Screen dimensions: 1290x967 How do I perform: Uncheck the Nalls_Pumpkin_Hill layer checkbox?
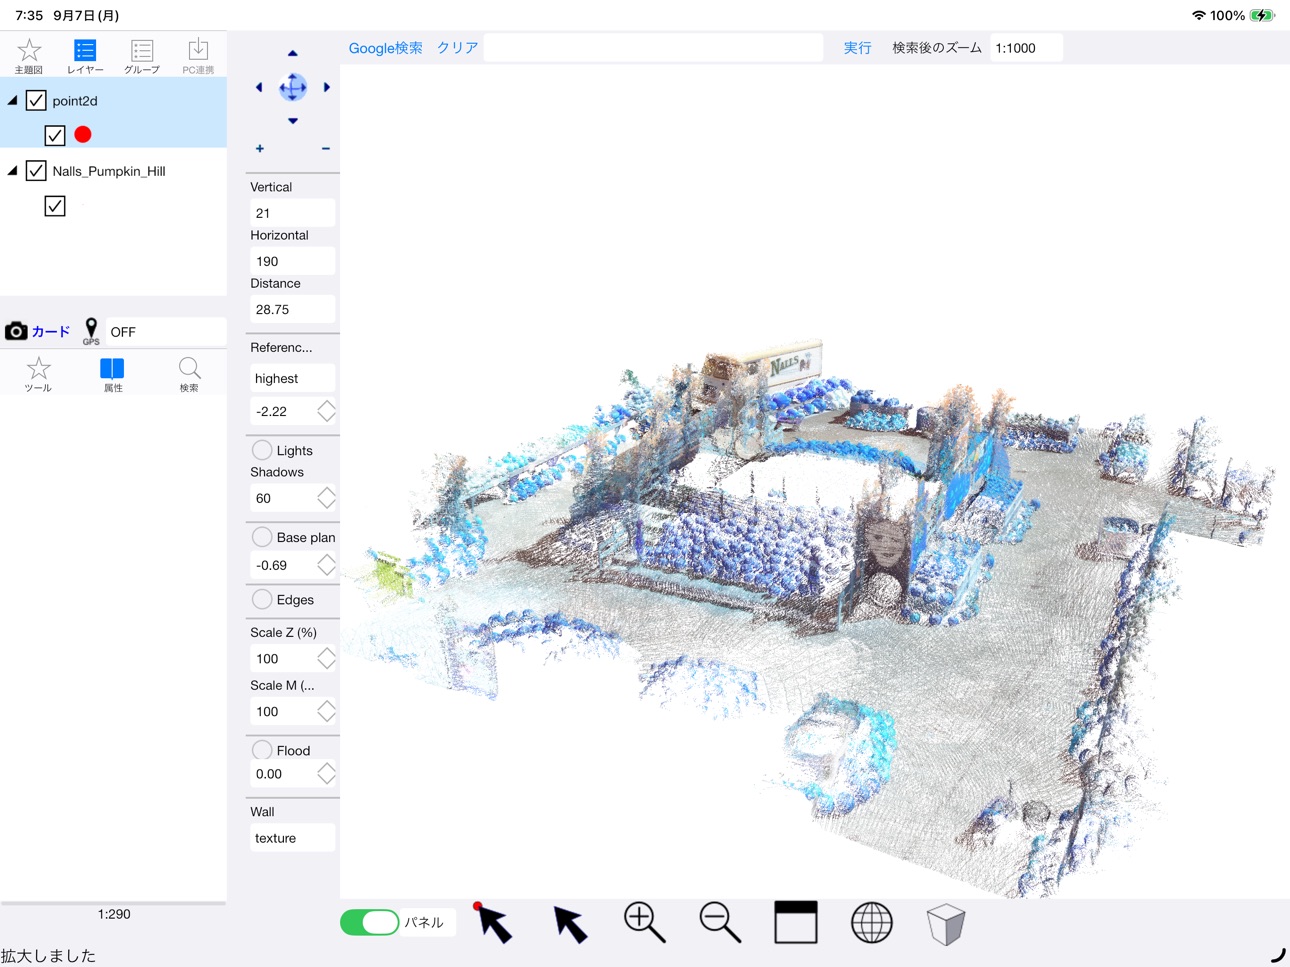[36, 170]
